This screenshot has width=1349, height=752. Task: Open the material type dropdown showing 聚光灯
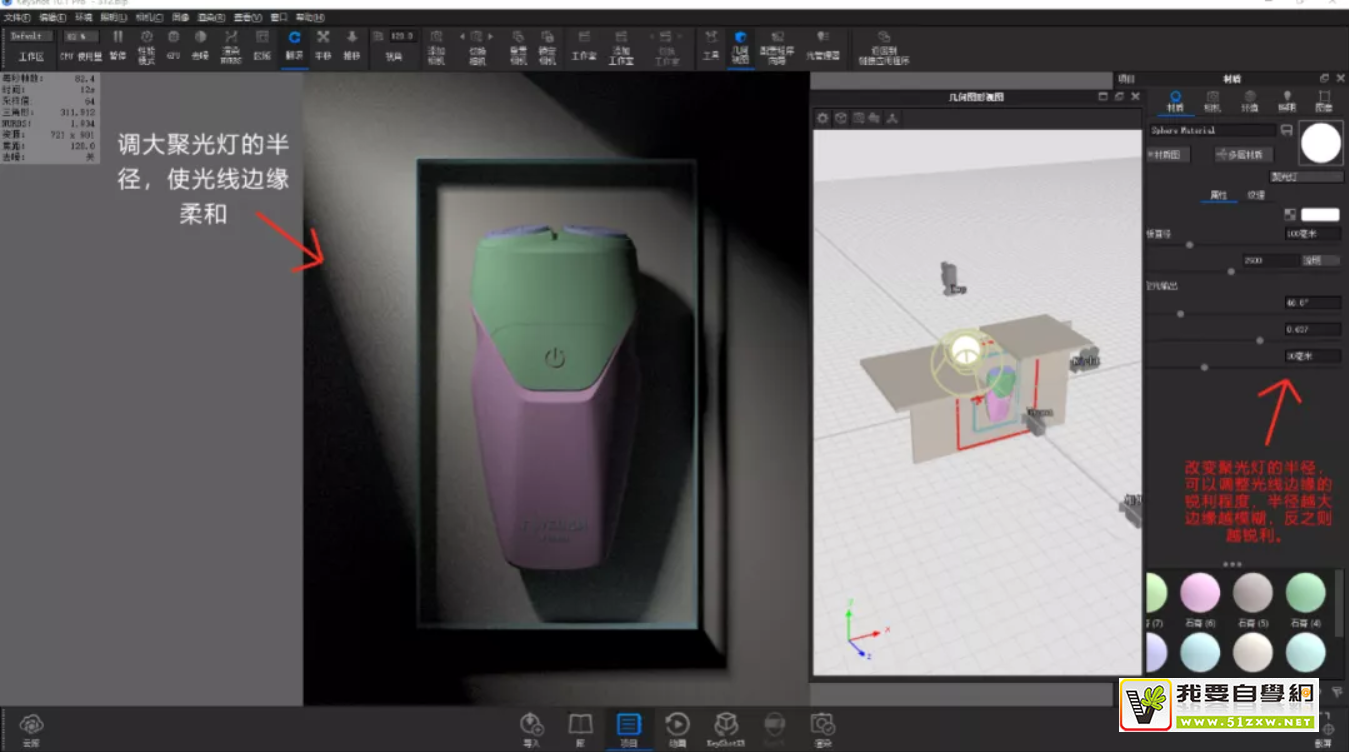pyautogui.click(x=1306, y=177)
